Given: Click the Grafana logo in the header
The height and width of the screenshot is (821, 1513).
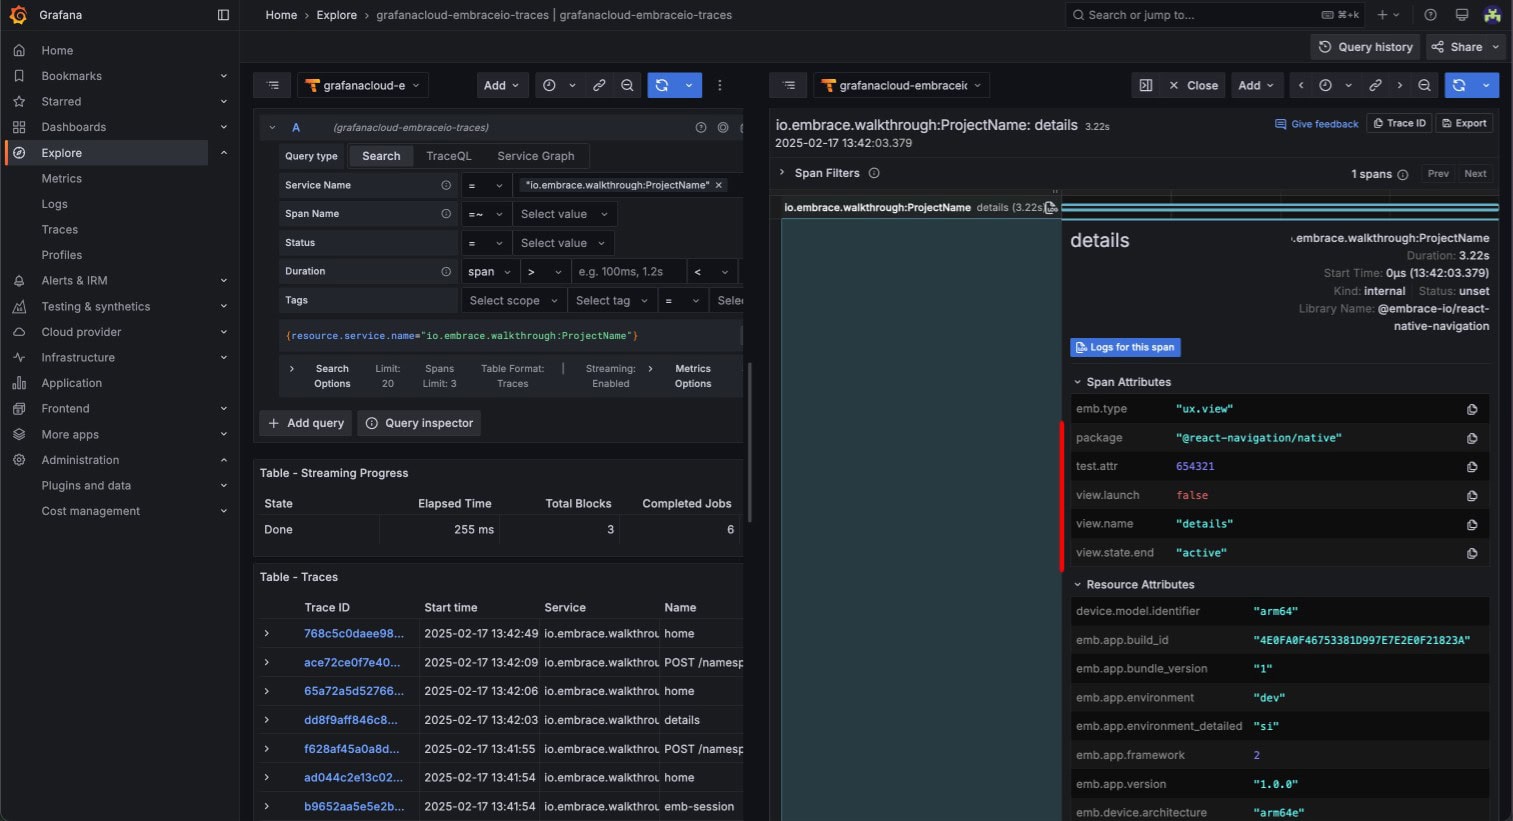Looking at the screenshot, I should [x=18, y=15].
